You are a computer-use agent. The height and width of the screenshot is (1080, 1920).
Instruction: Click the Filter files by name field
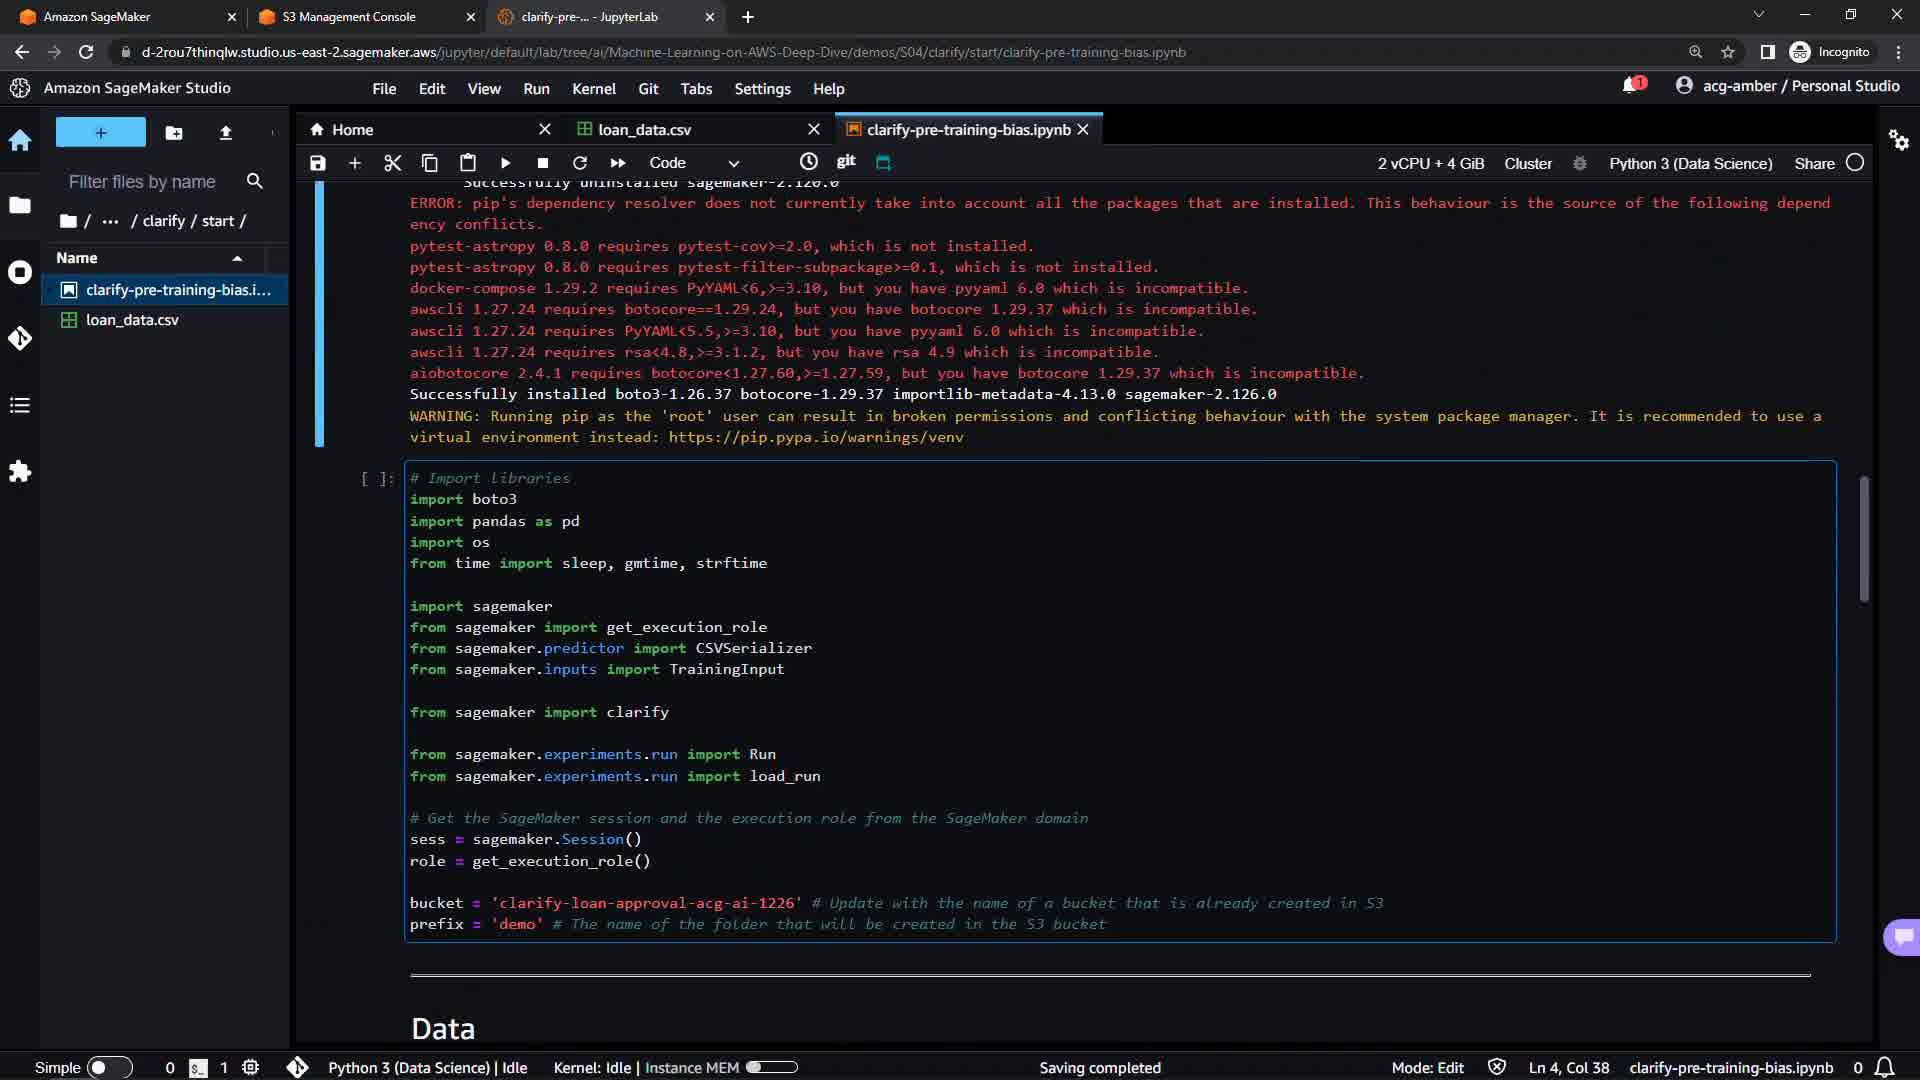coord(142,182)
